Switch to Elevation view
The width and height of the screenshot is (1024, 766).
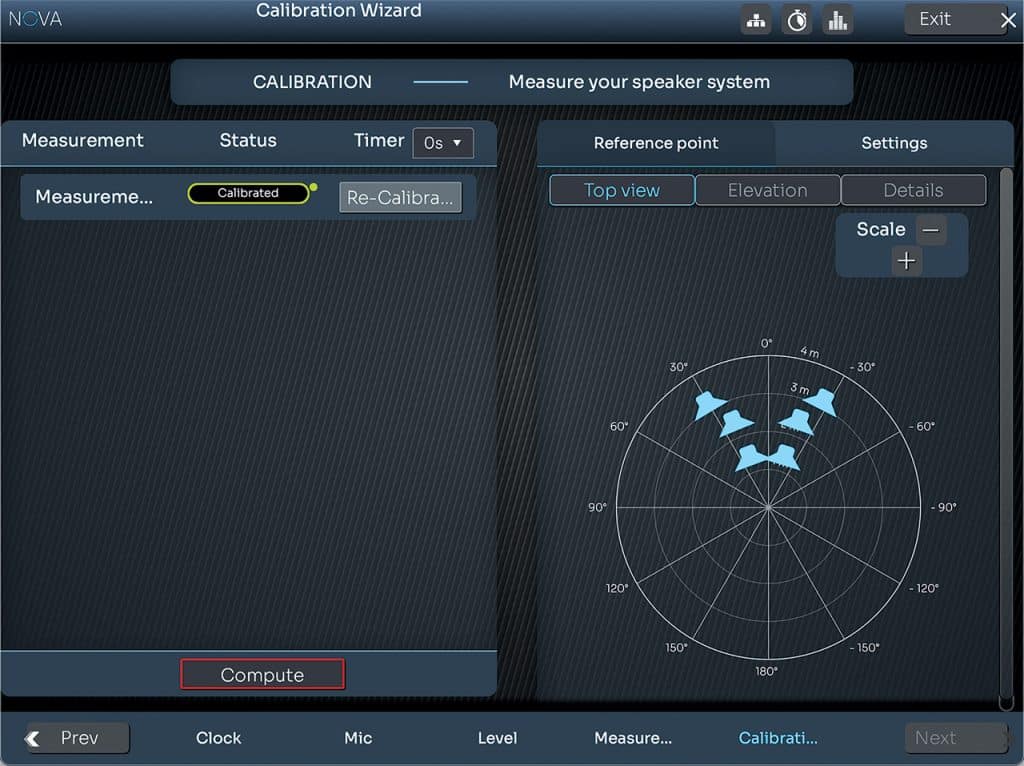tap(767, 191)
